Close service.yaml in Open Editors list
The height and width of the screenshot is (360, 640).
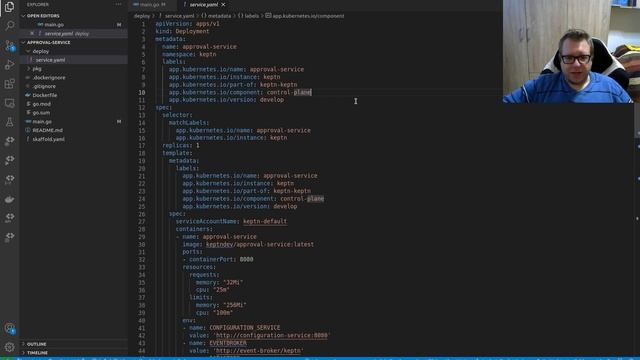[x=32, y=33]
